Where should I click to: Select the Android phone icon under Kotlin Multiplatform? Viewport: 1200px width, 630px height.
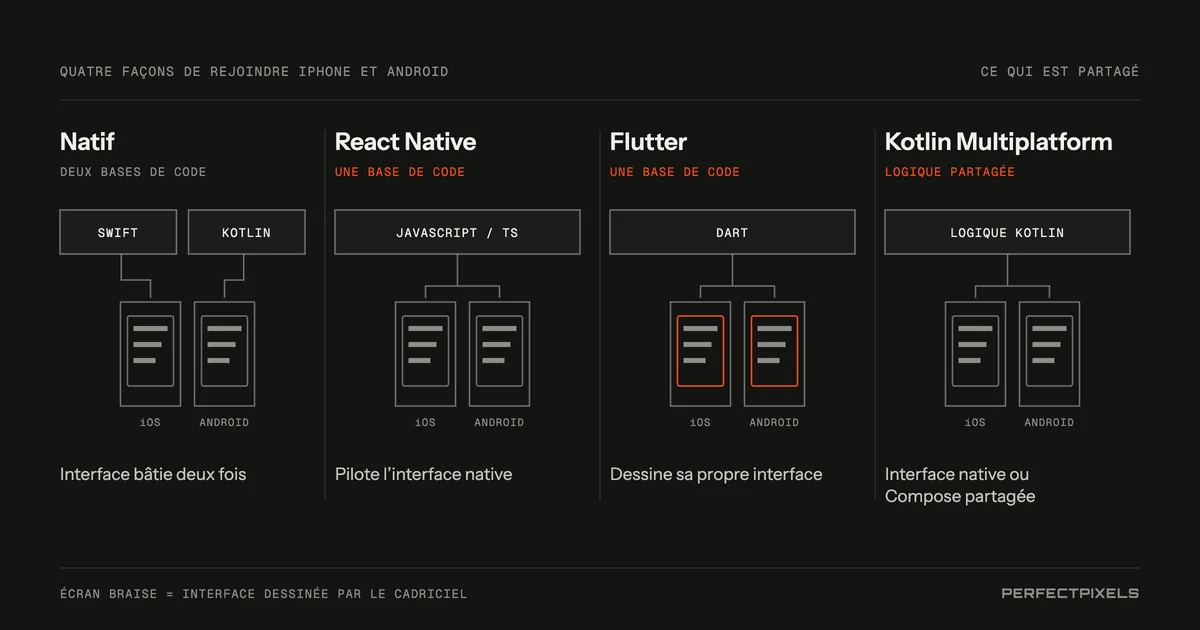tap(1049, 354)
